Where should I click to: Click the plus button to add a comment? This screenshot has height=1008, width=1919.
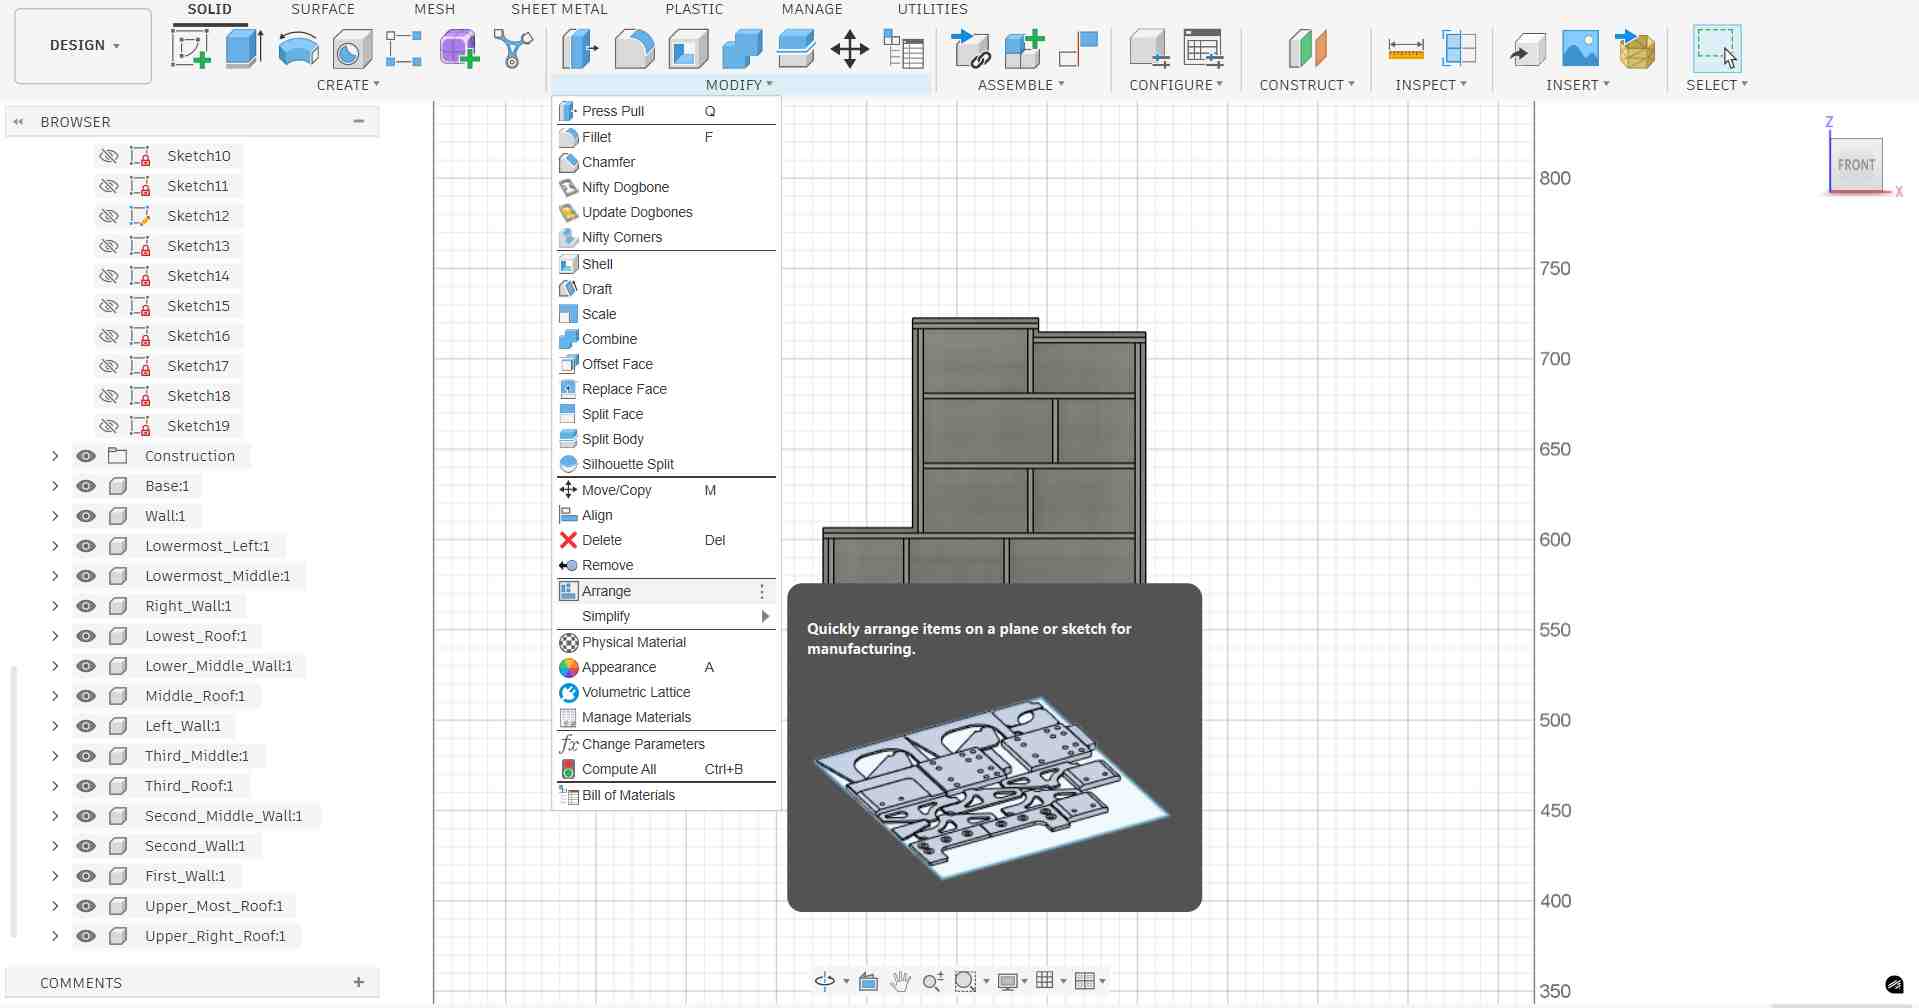click(359, 983)
